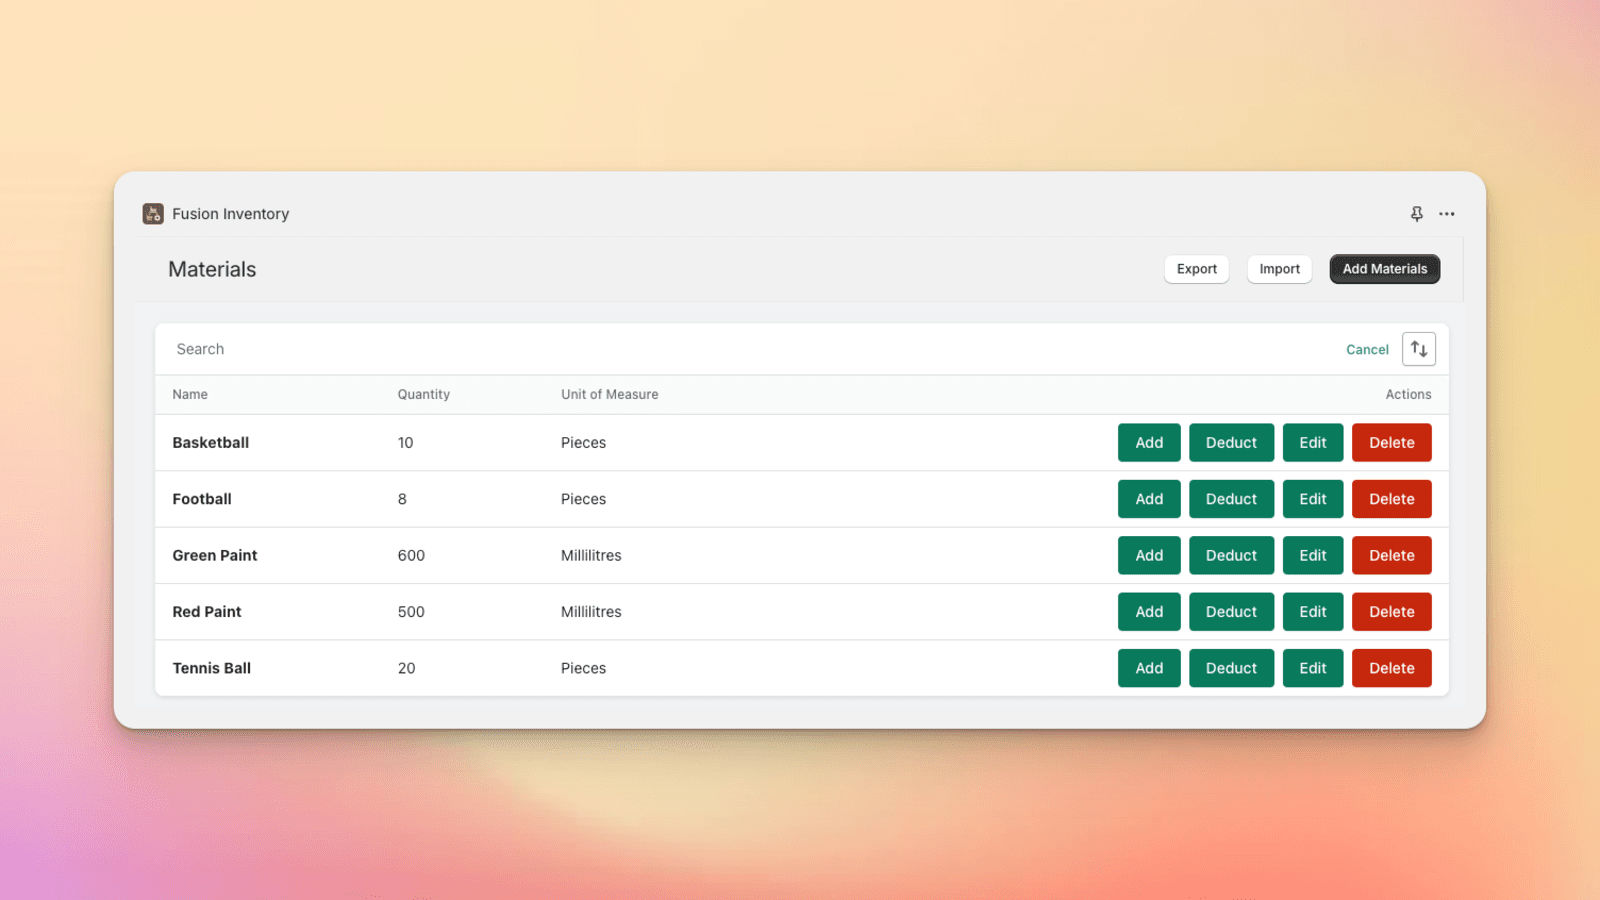Screen dimensions: 1600x900
Task: Import materials data
Action: (1279, 269)
